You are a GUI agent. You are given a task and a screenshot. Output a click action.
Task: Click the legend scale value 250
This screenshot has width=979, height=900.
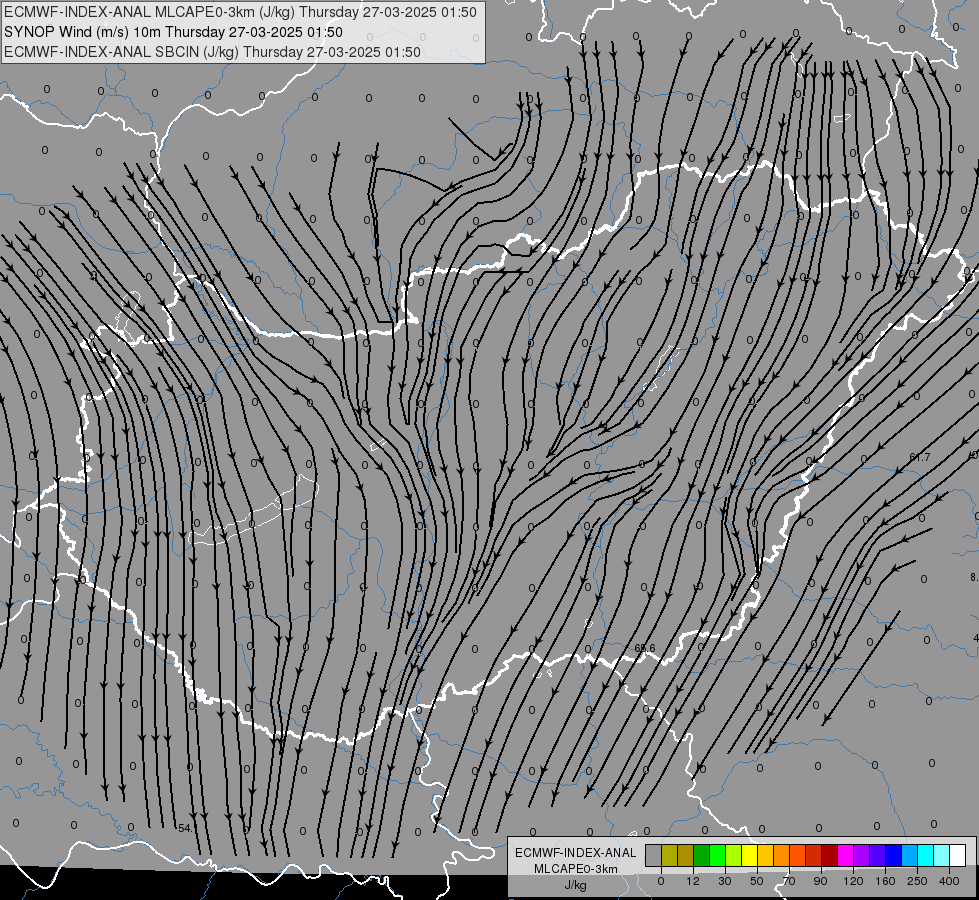tap(917, 881)
